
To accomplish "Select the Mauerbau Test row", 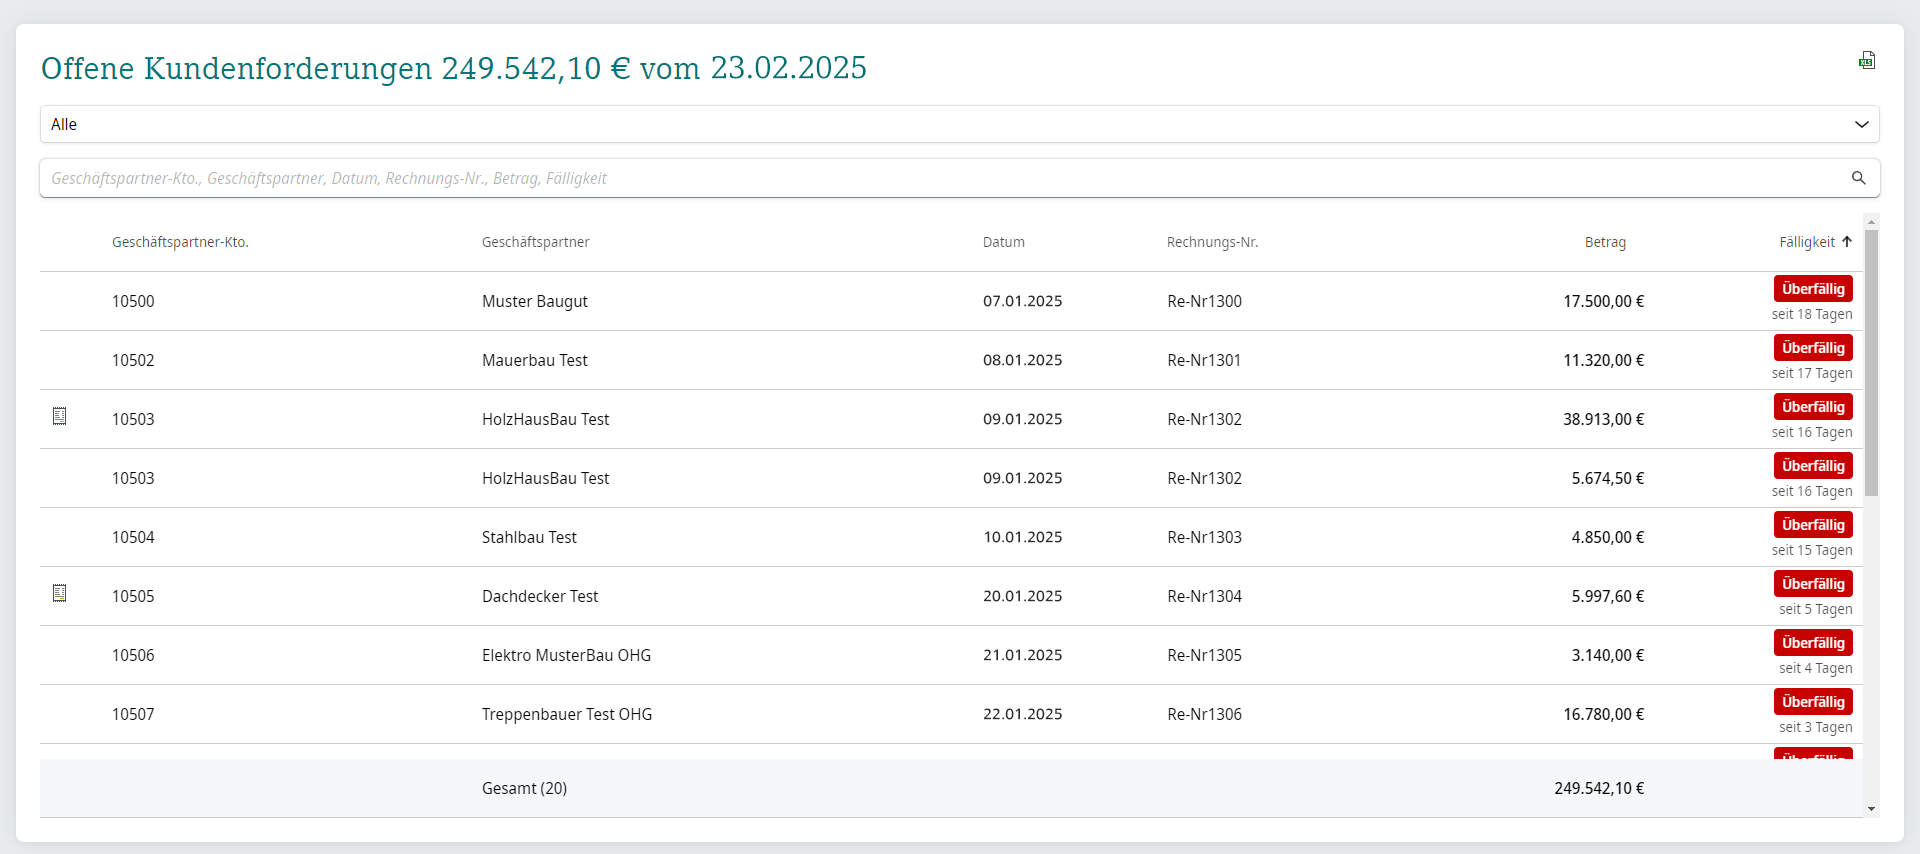I will pos(950,360).
